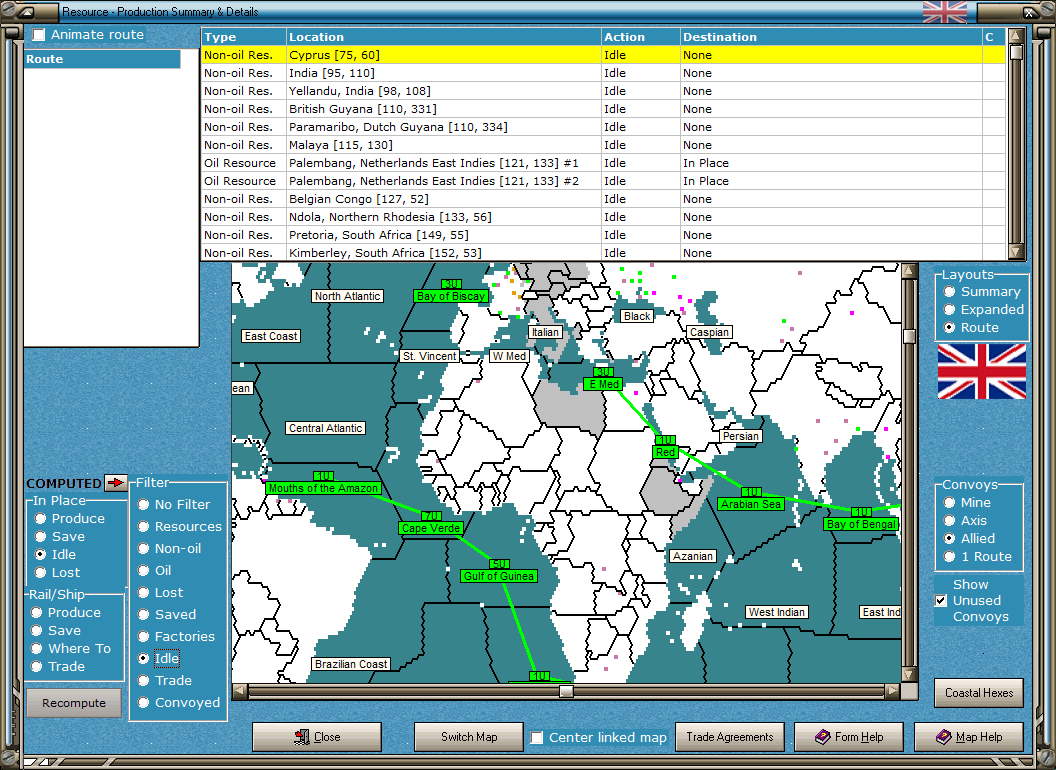This screenshot has height=770, width=1056.
Task: Choose the Oil filter option
Action: pos(144,571)
